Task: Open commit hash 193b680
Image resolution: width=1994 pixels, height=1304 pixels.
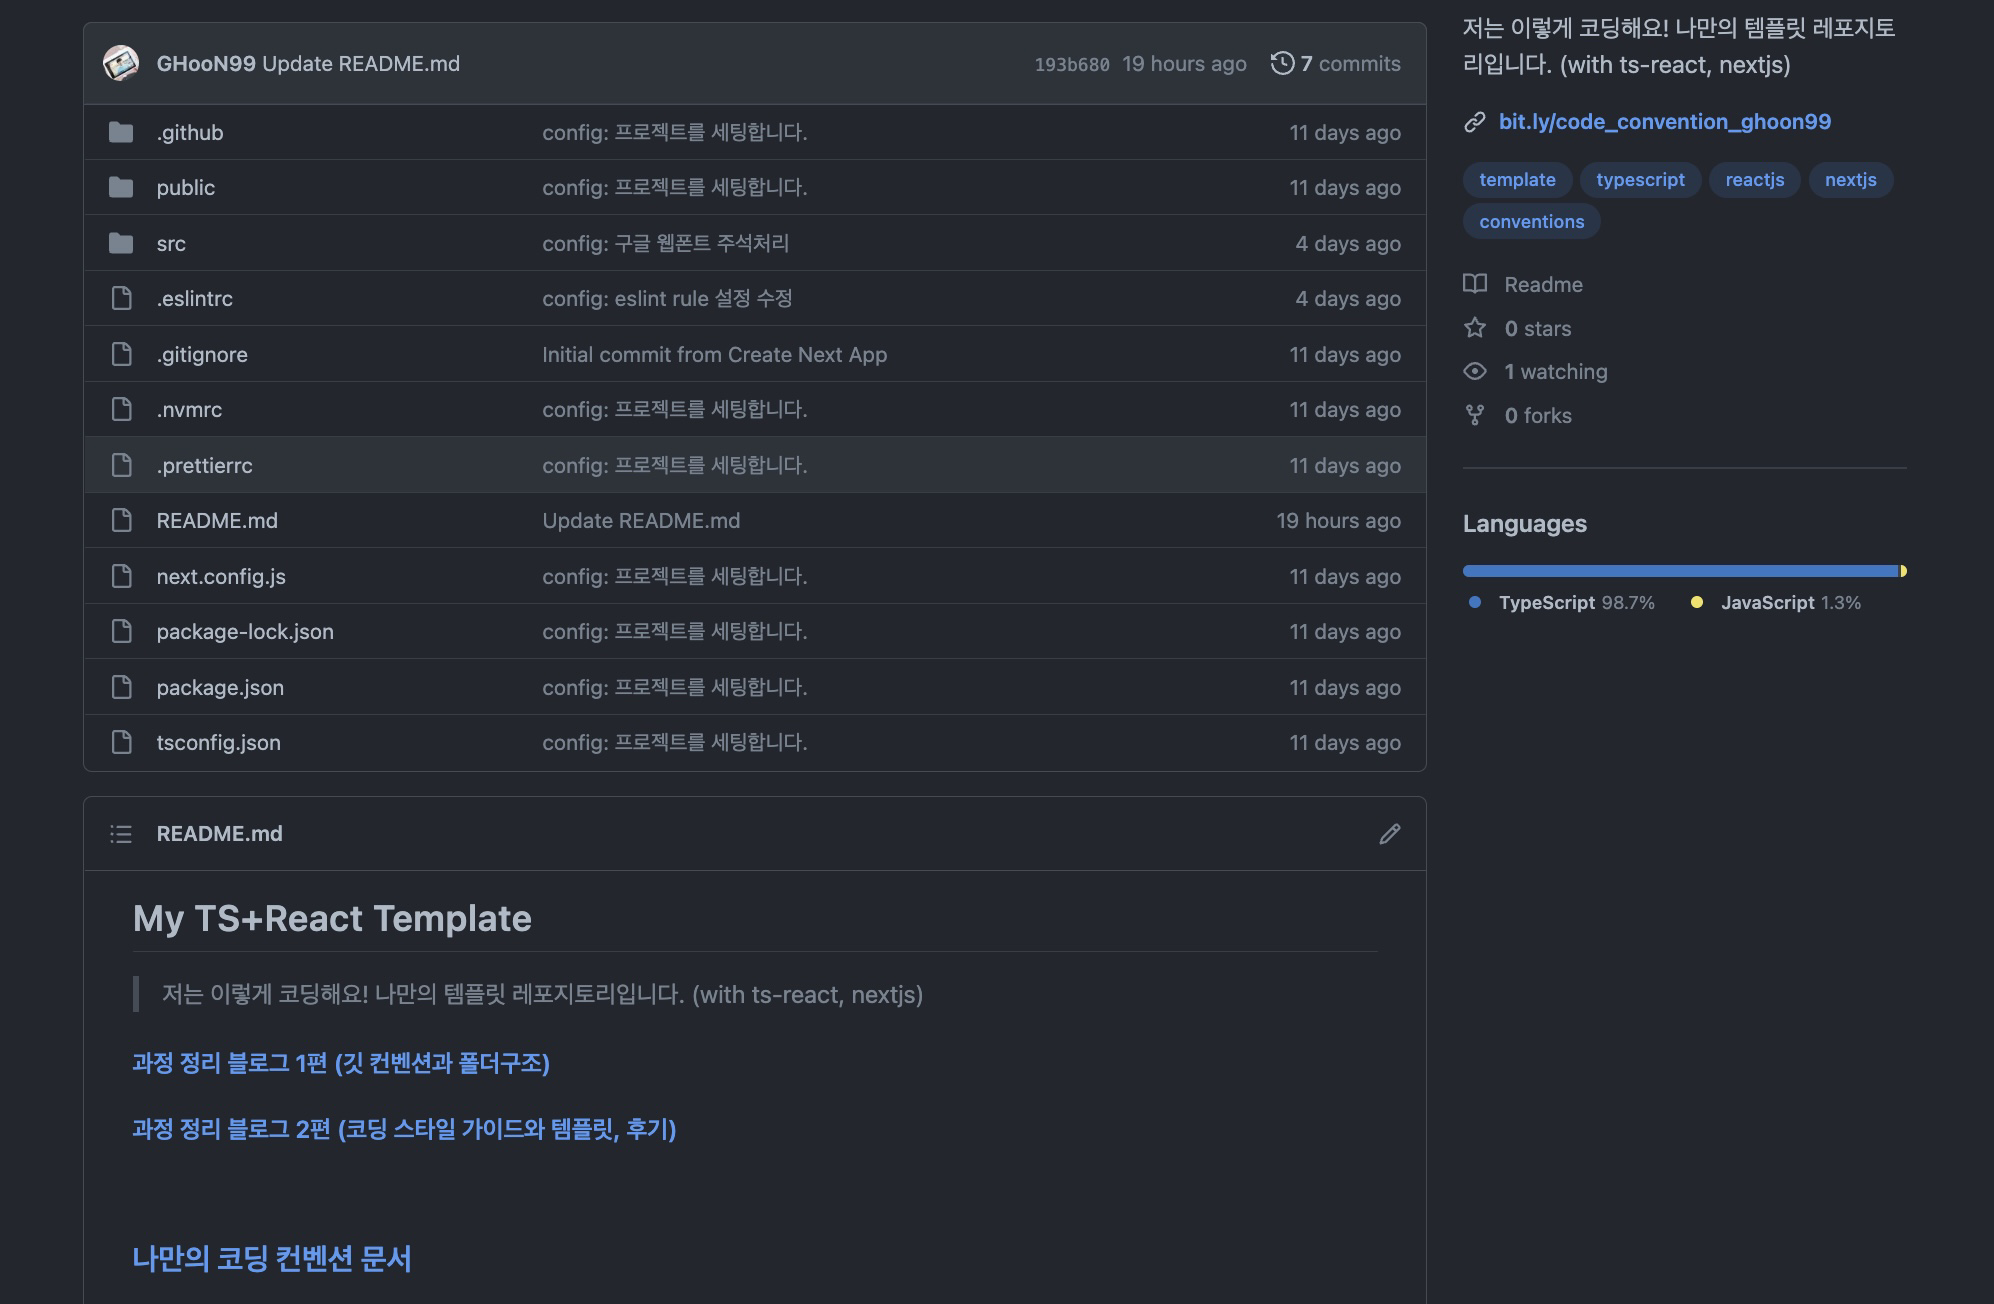Action: pos(1071,64)
